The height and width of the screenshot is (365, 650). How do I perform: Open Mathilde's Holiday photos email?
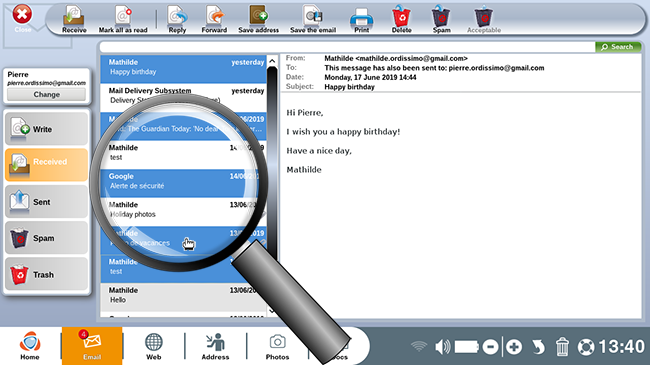click(183, 212)
